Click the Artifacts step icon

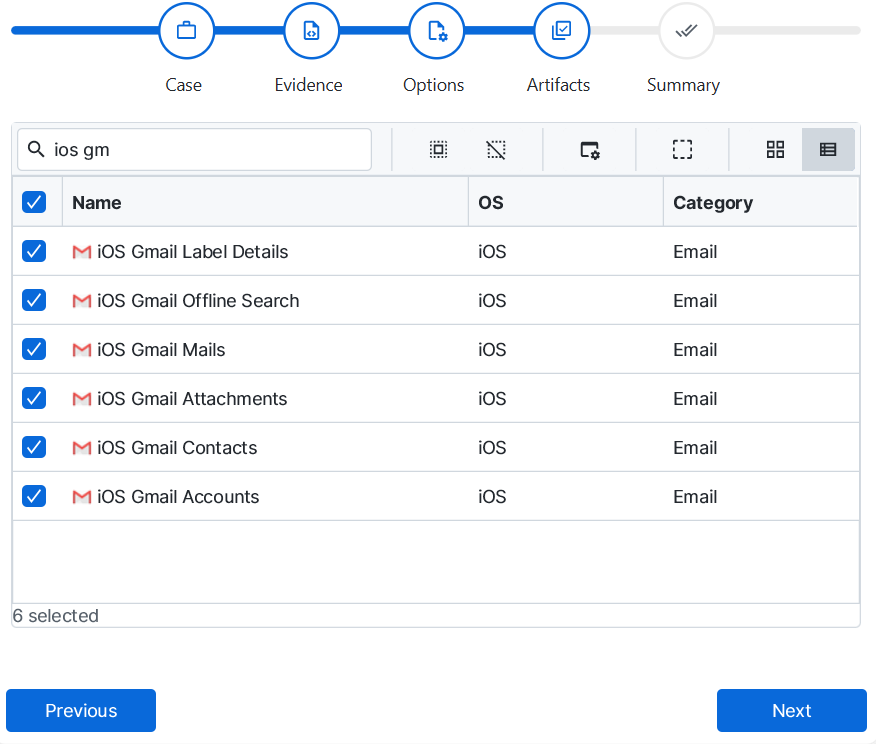tap(561, 31)
